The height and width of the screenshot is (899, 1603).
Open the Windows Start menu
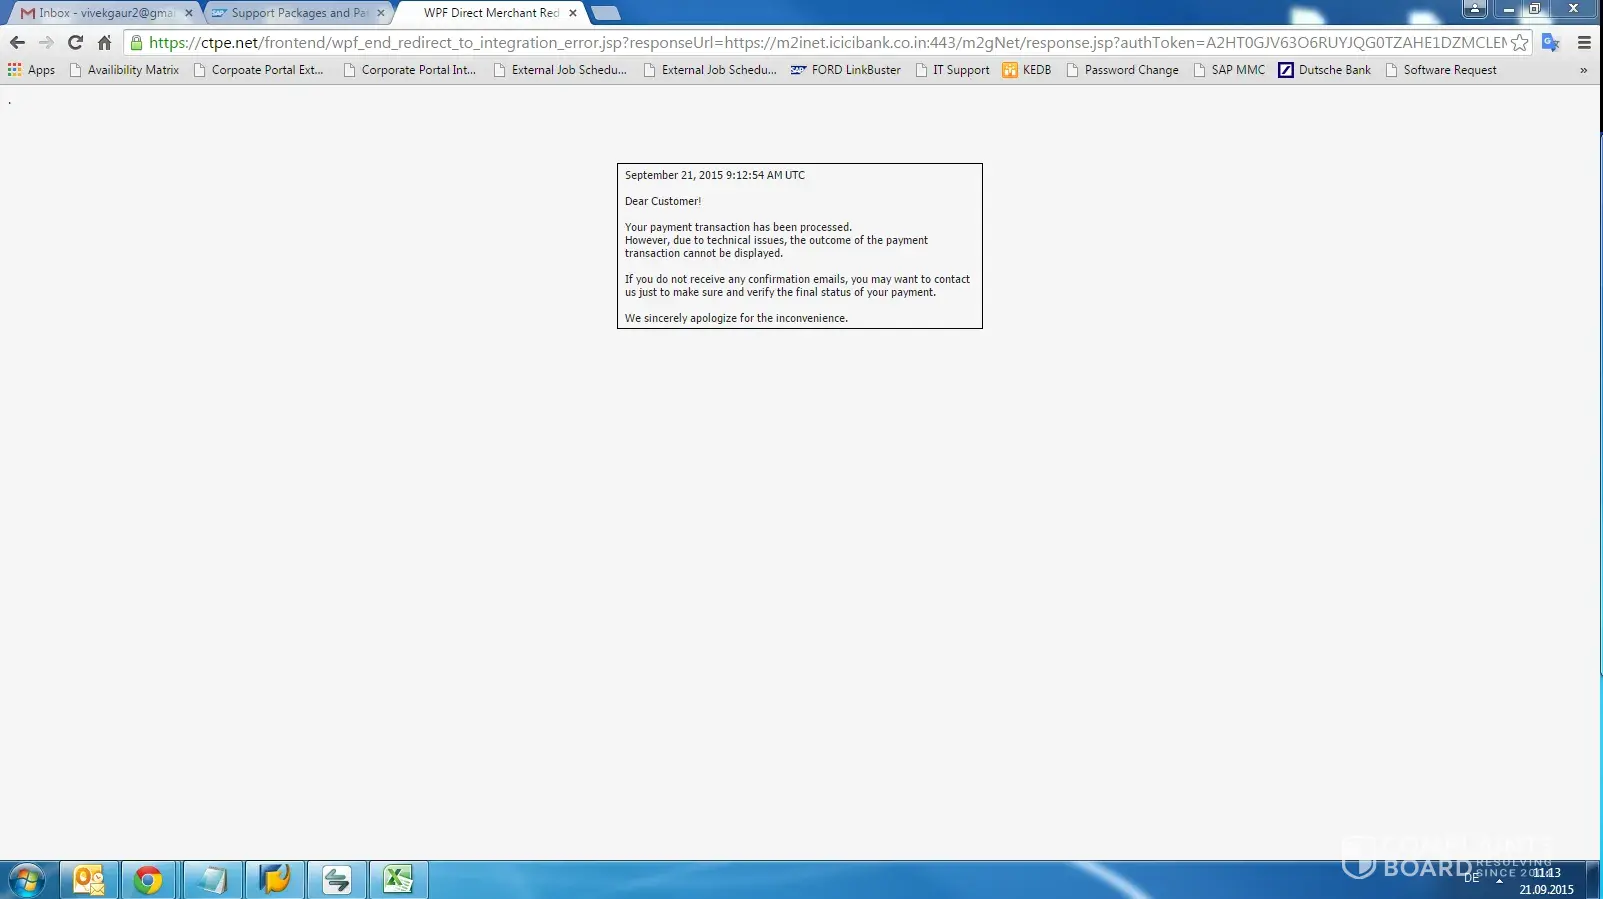[x=26, y=880]
